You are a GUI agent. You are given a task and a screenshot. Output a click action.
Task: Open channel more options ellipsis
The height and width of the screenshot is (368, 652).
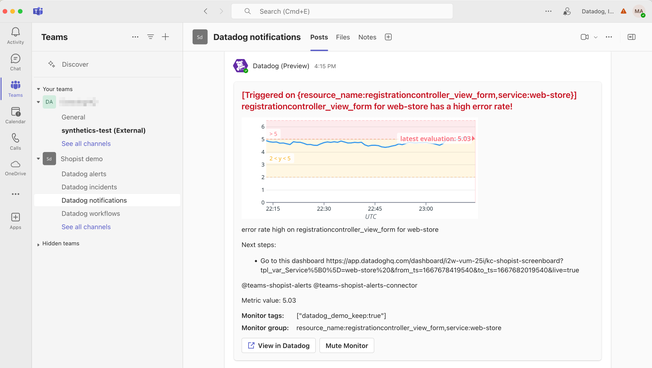609,37
